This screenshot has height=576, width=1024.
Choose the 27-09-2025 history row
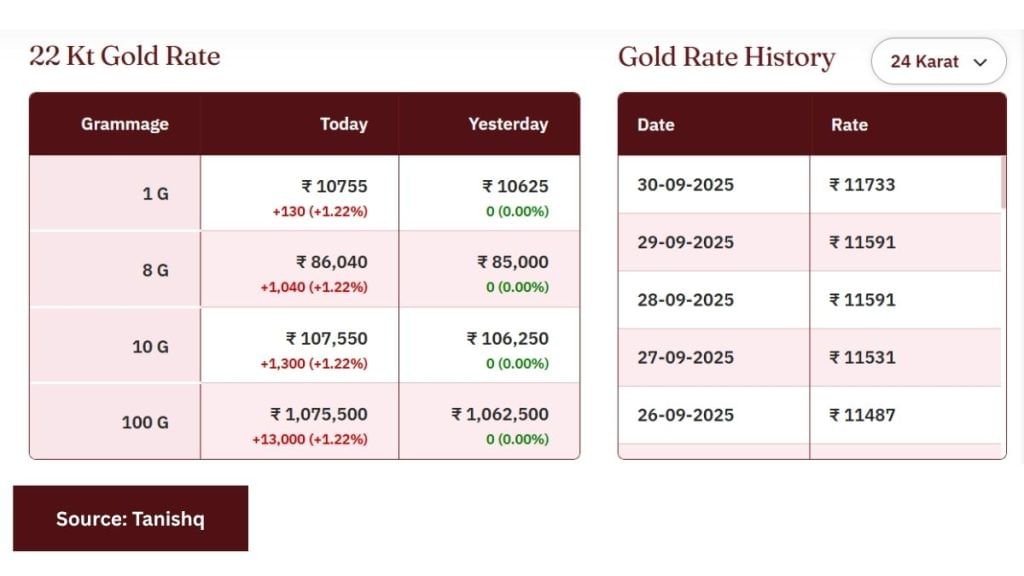tap(809, 357)
